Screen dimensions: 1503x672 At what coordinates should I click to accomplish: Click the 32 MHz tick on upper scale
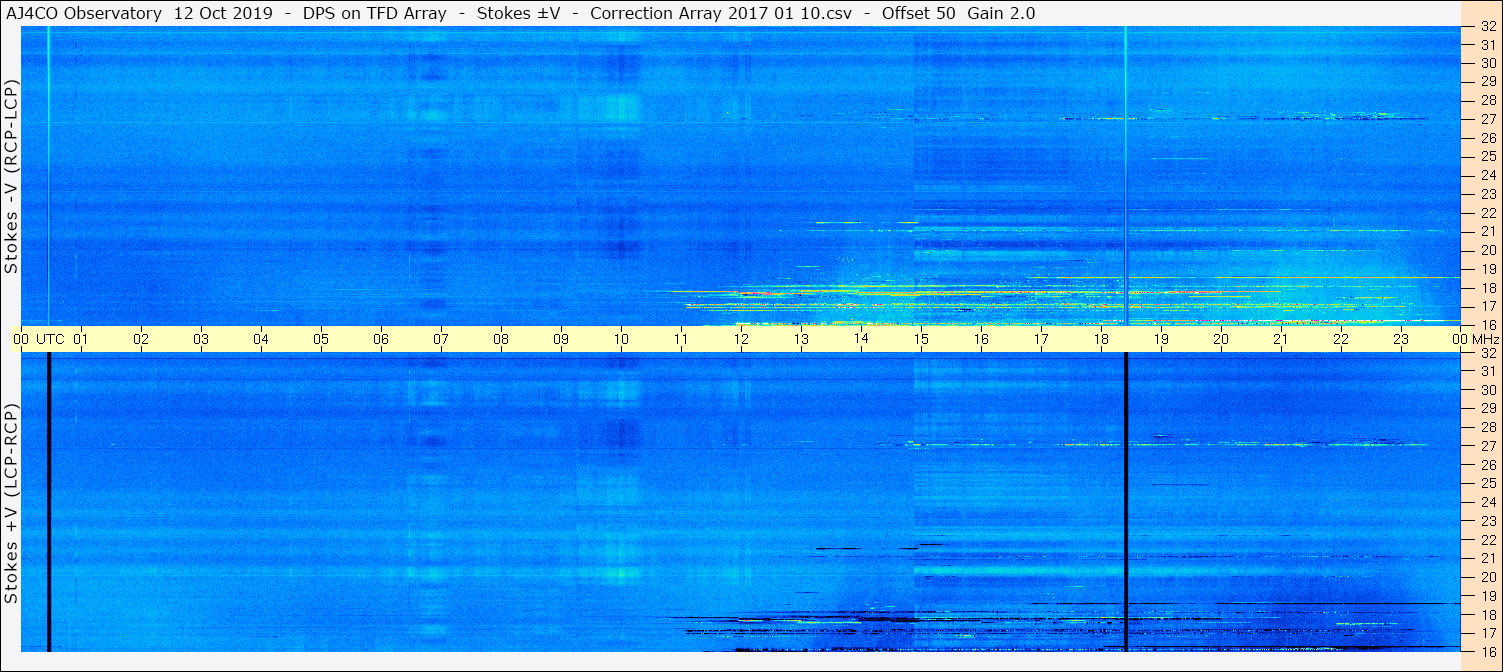[1487, 27]
